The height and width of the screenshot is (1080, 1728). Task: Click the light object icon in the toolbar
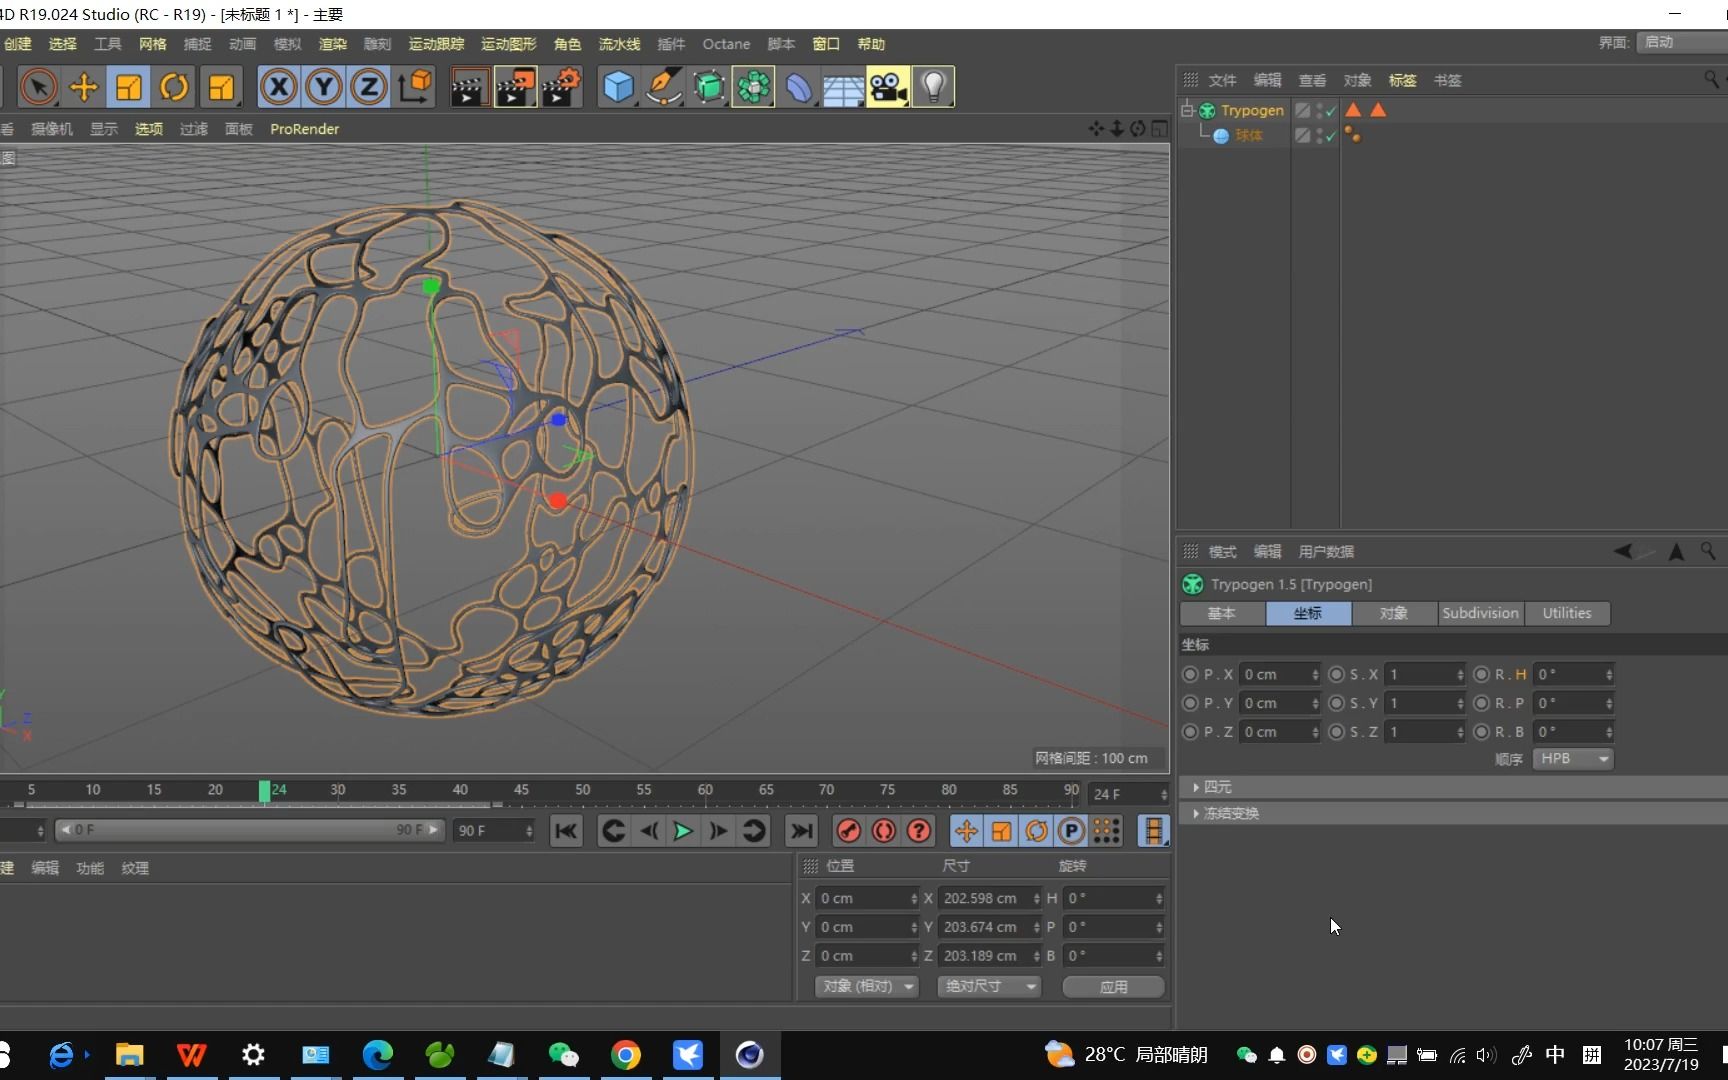tap(933, 87)
